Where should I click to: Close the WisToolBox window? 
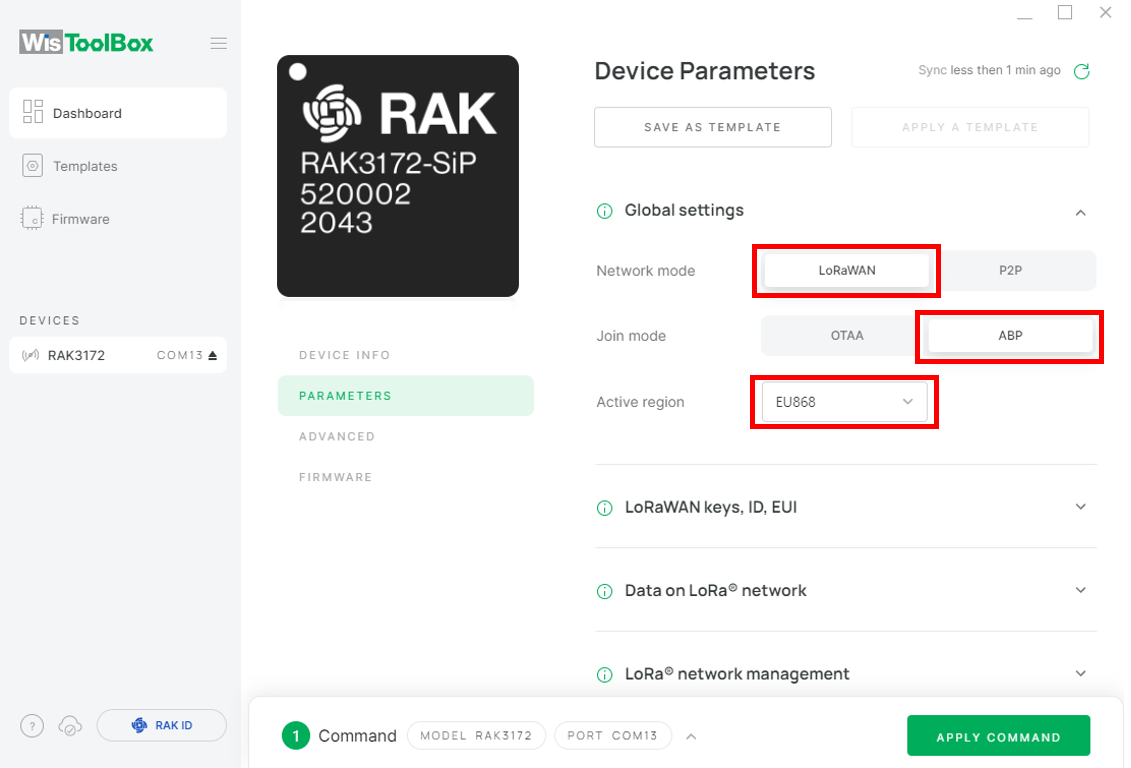pyautogui.click(x=1105, y=12)
